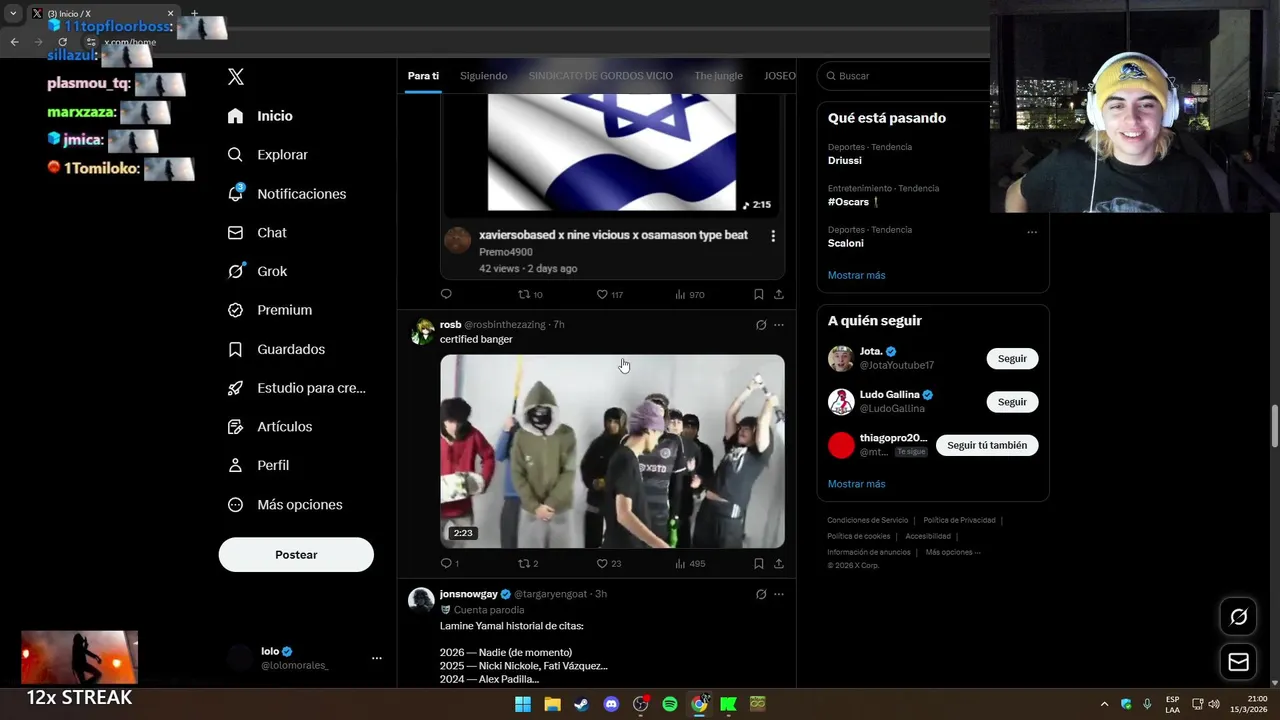1280x720 pixels.
Task: Open Windows Start menu
Action: coord(523,704)
